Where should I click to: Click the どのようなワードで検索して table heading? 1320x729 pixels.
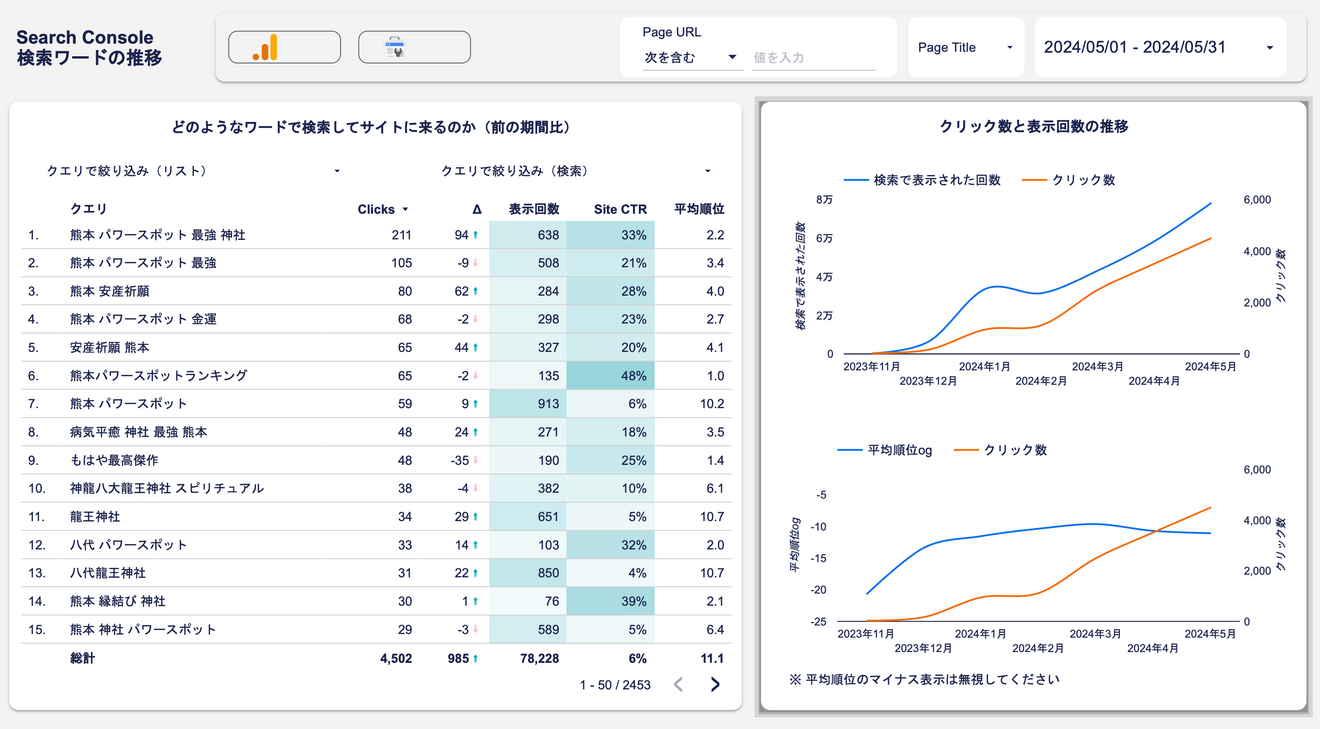tap(371, 127)
